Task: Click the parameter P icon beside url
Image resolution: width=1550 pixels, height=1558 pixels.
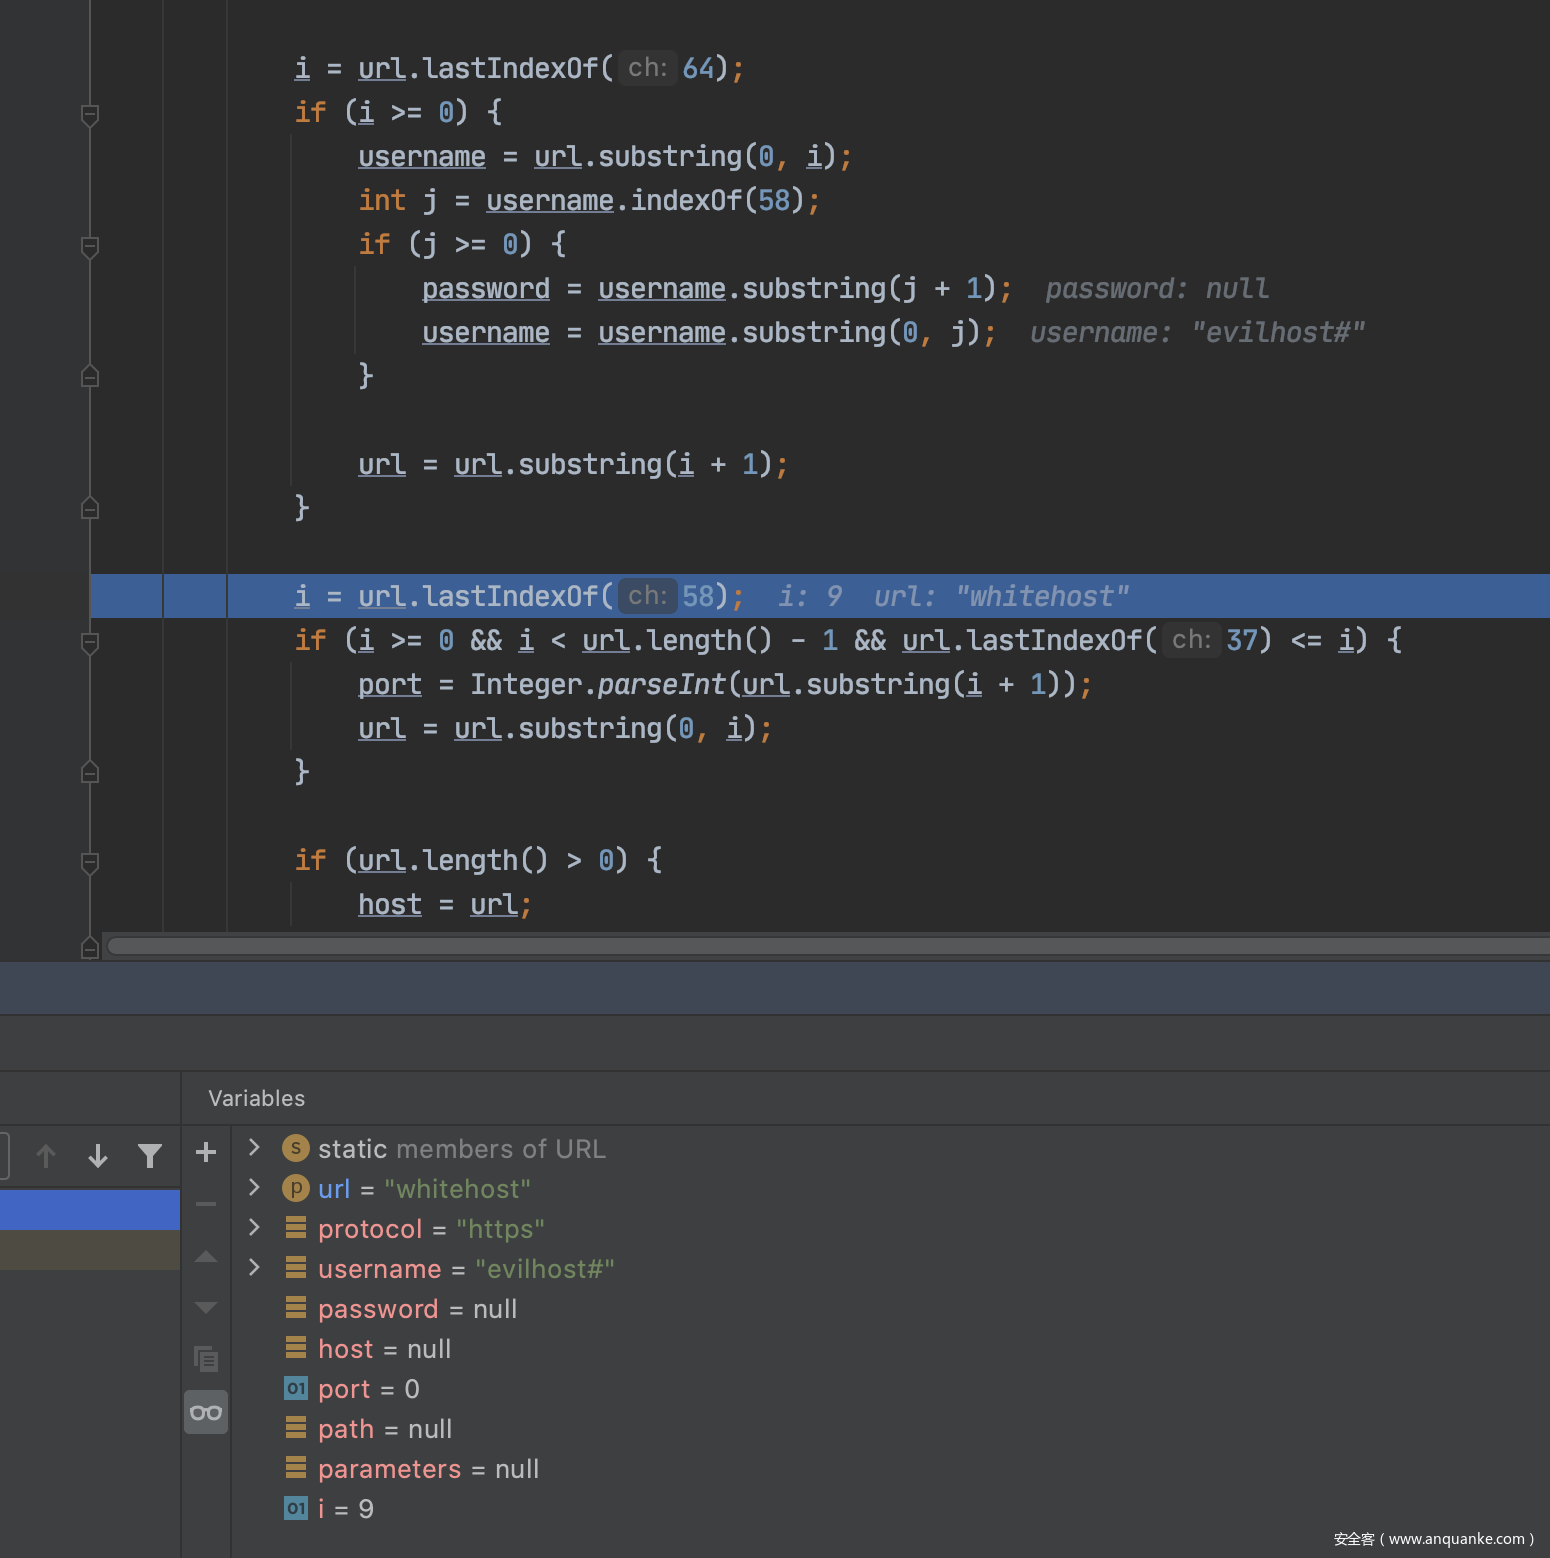Action: click(x=296, y=1188)
